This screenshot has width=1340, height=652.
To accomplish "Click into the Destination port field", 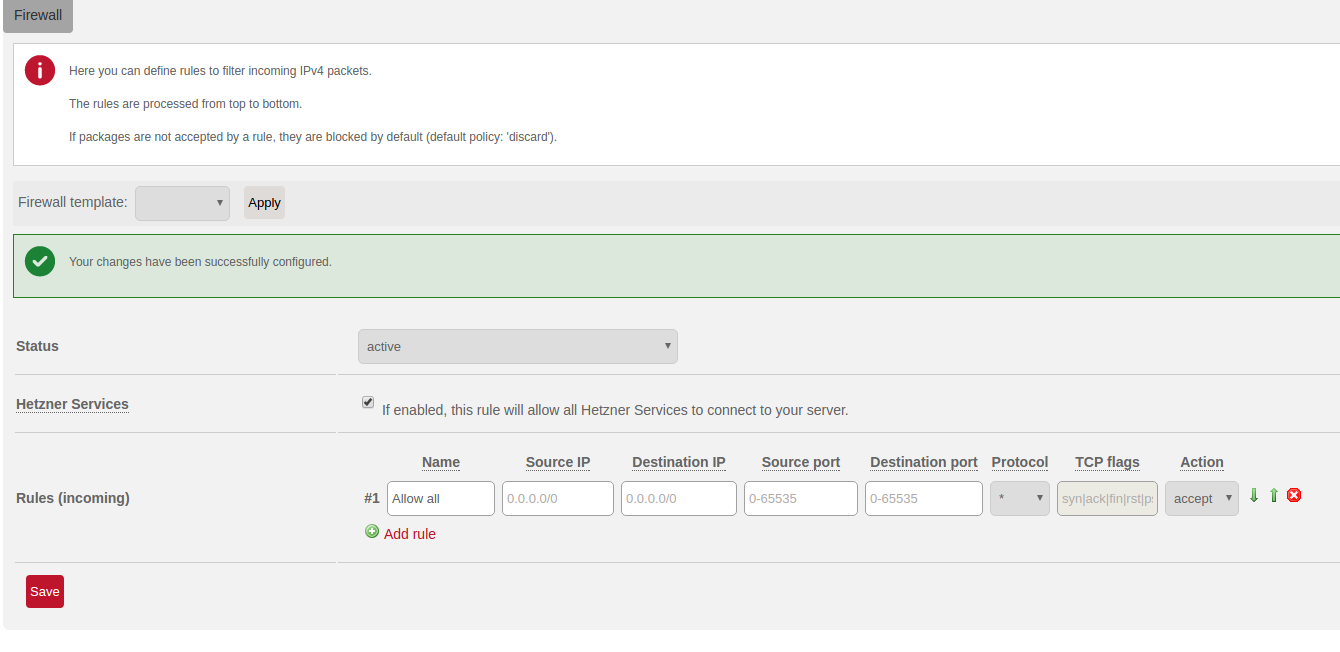I will (x=923, y=499).
